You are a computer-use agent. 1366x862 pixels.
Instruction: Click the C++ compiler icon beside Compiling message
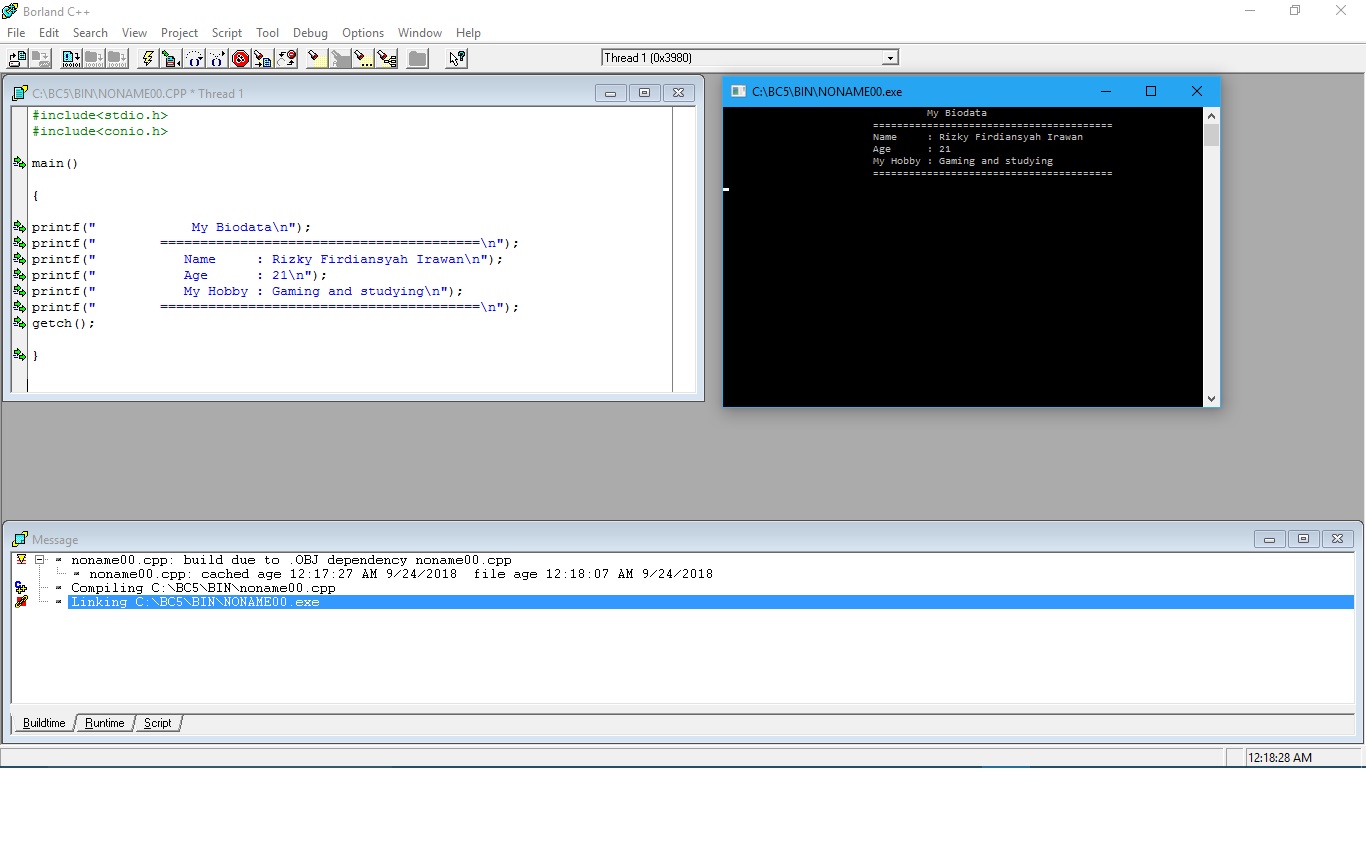point(20,588)
